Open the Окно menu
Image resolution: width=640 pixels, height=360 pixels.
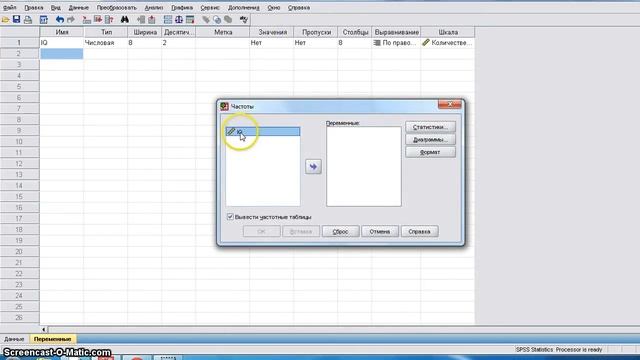coord(273,8)
